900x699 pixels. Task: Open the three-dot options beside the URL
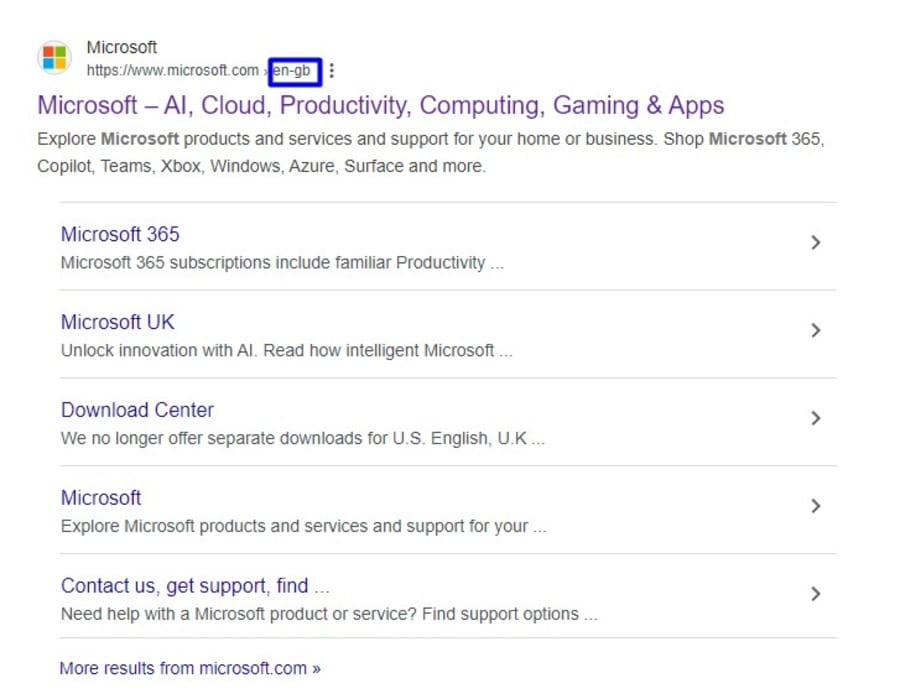(x=332, y=71)
